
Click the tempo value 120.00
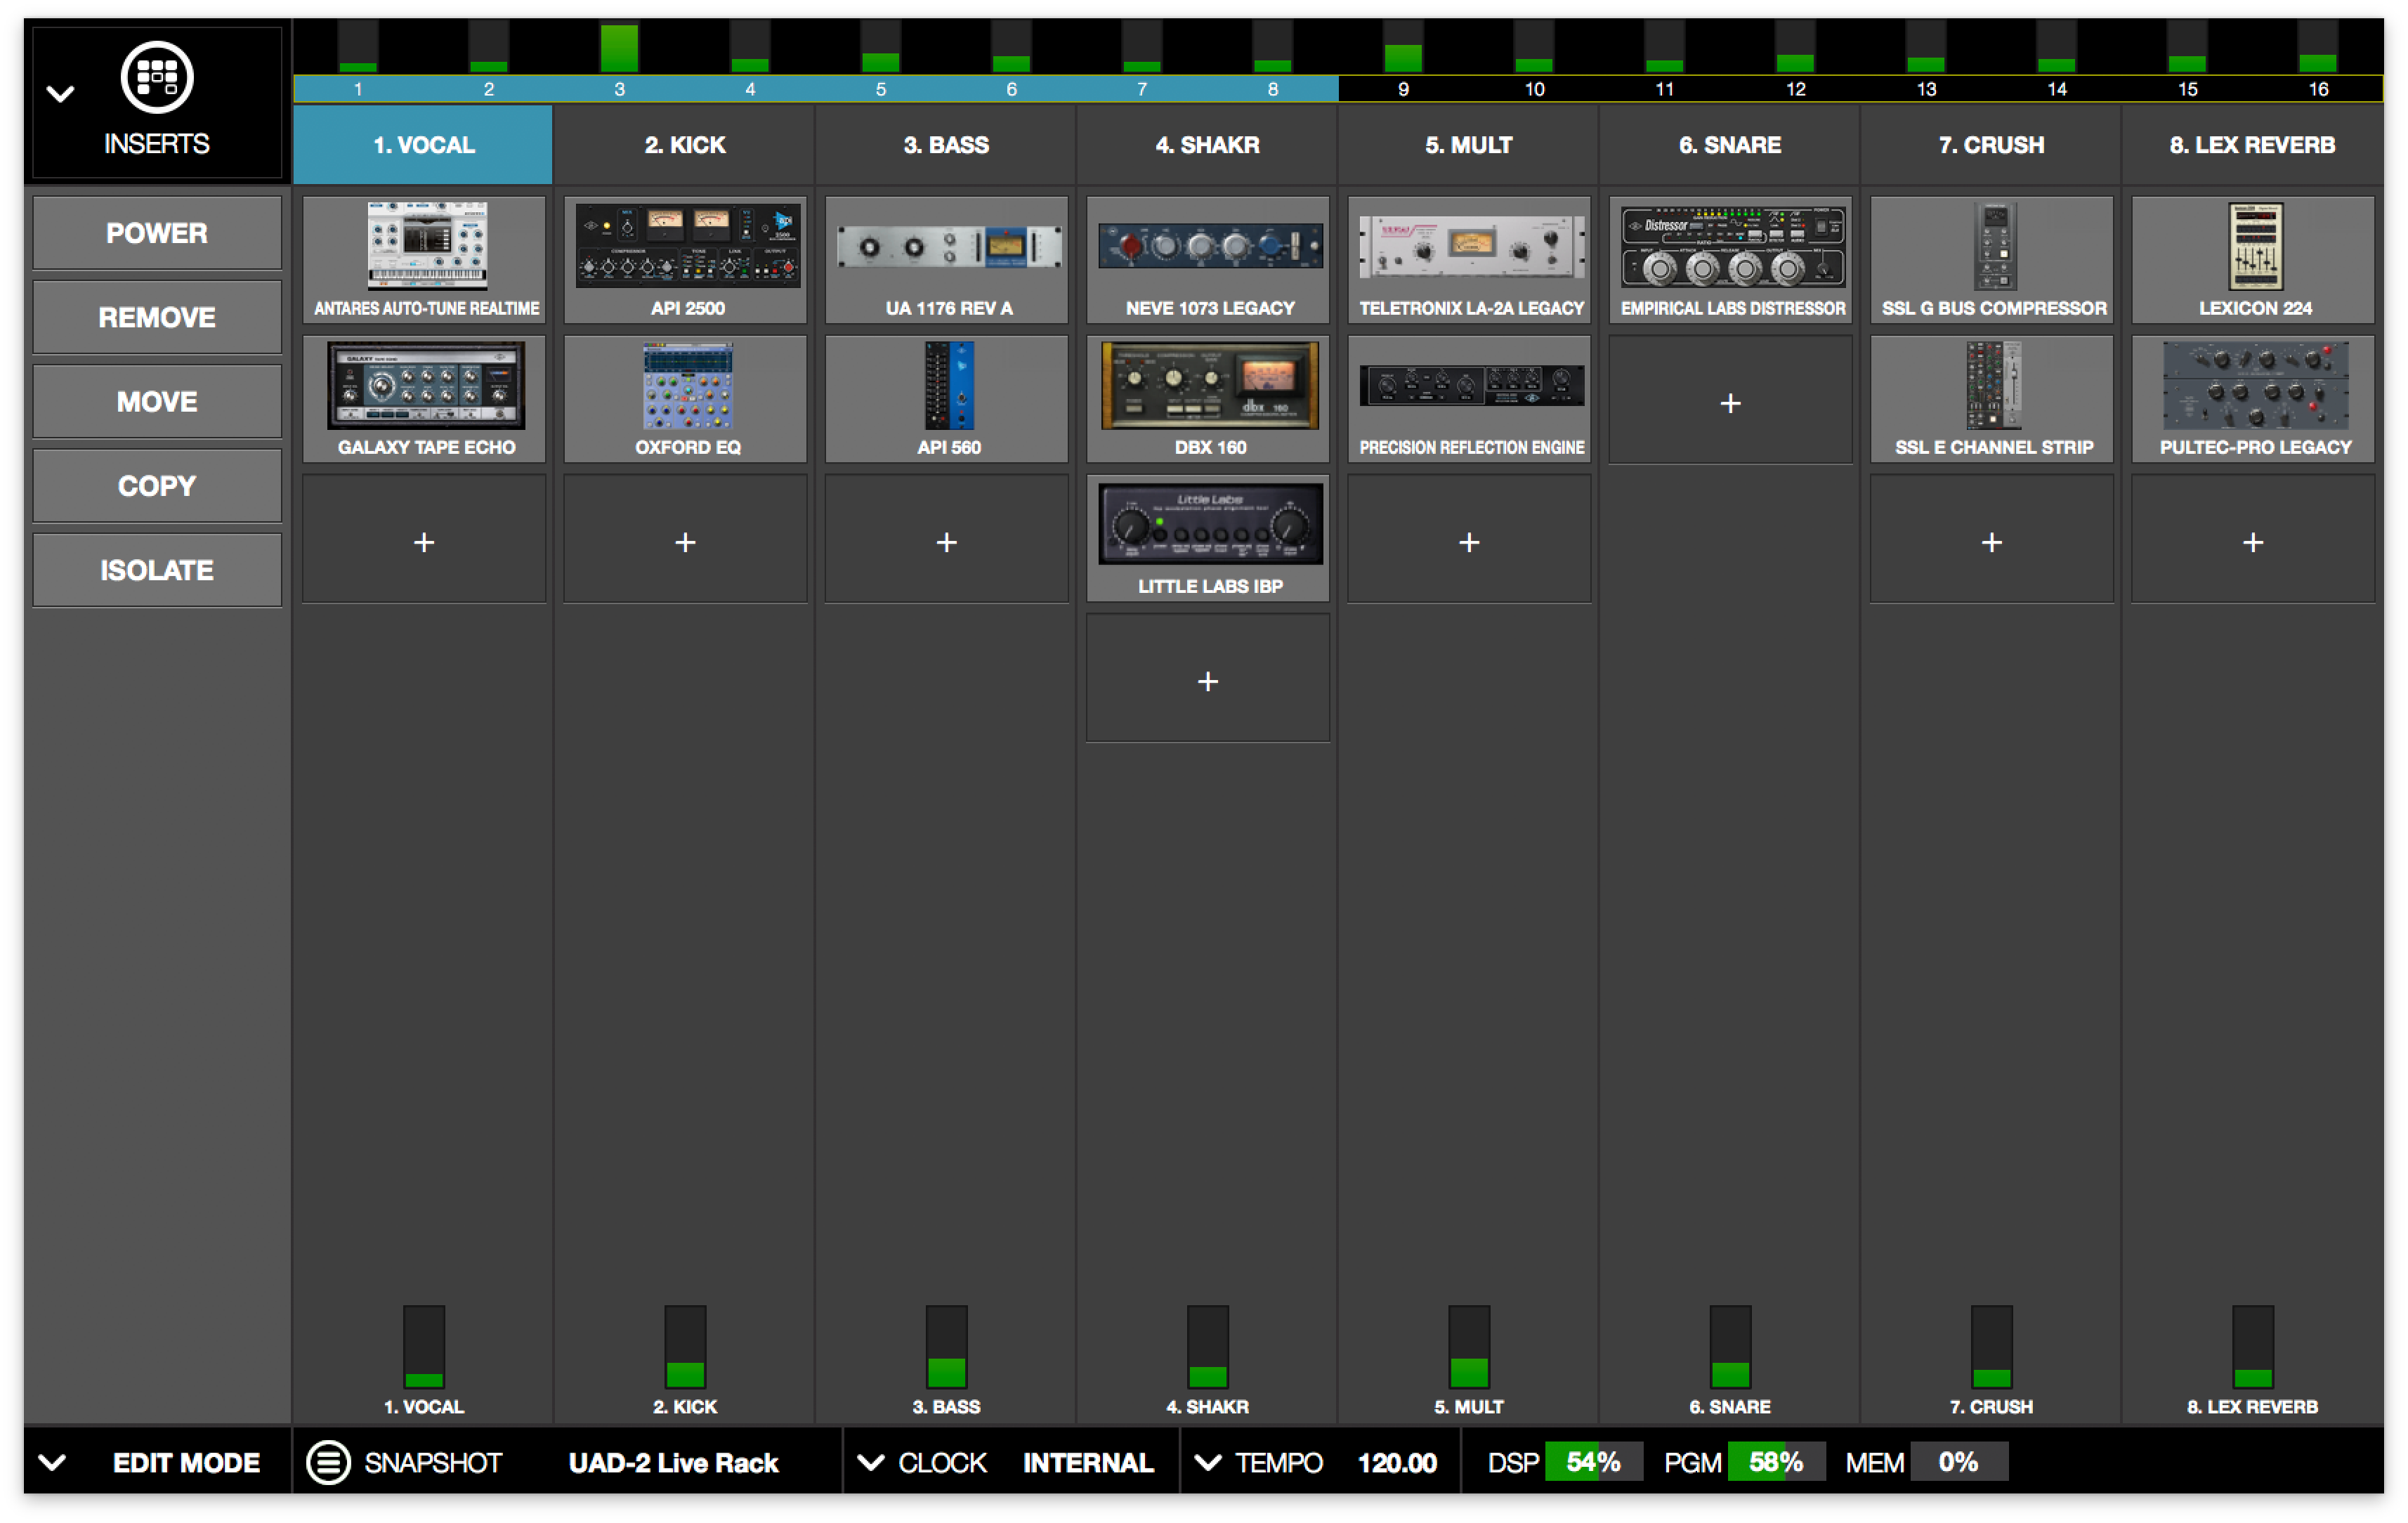pyautogui.click(x=1397, y=1463)
